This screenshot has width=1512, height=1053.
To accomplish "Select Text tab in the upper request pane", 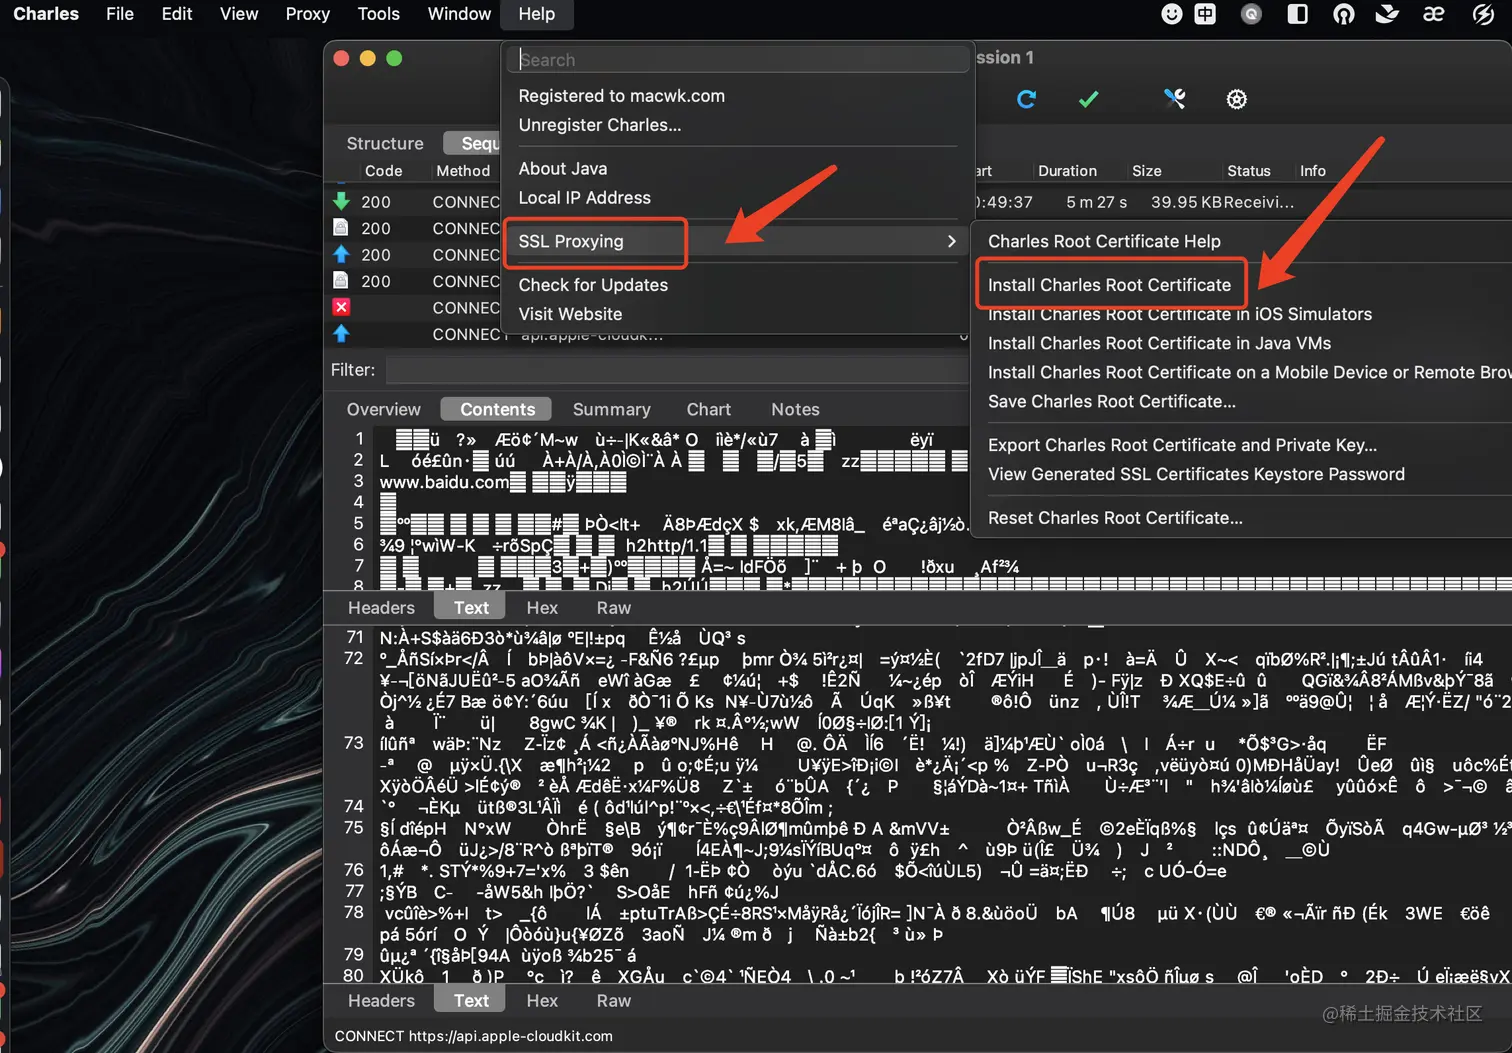I will [471, 608].
